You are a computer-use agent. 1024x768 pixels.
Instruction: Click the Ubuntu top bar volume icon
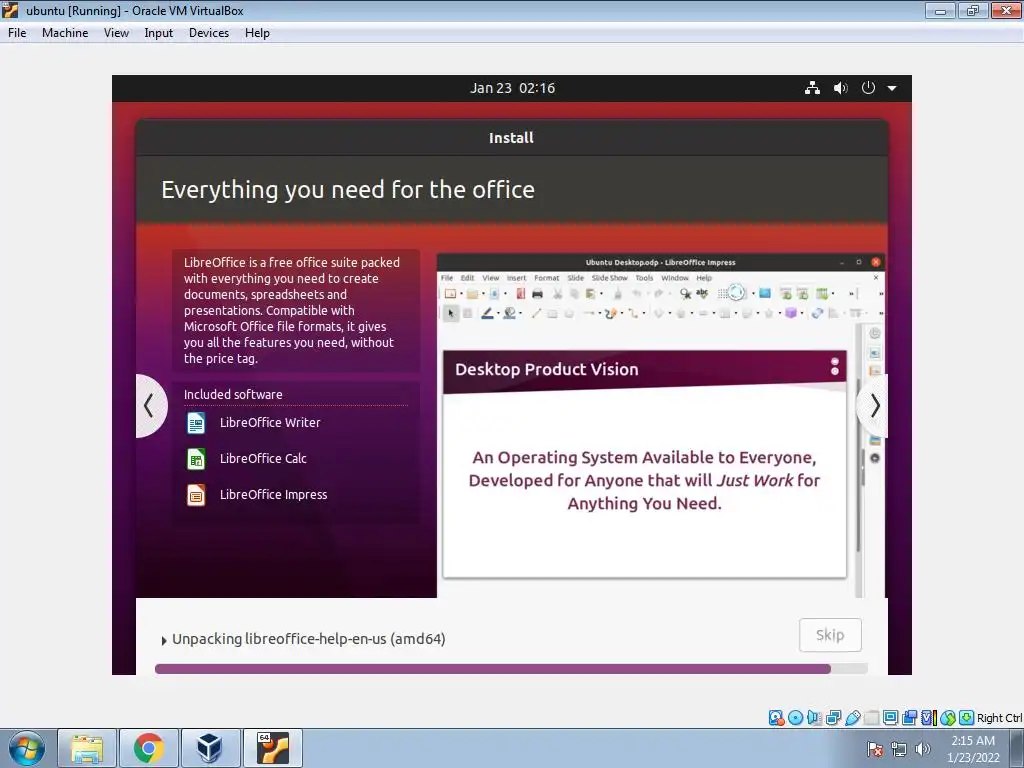[840, 88]
